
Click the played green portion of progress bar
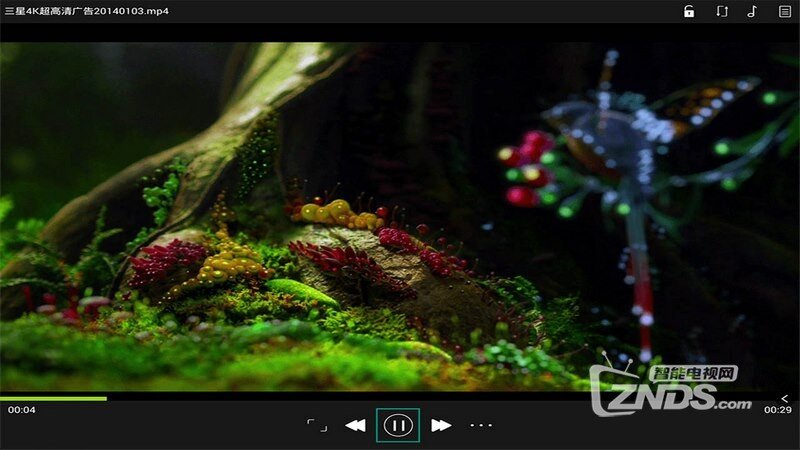point(53,398)
